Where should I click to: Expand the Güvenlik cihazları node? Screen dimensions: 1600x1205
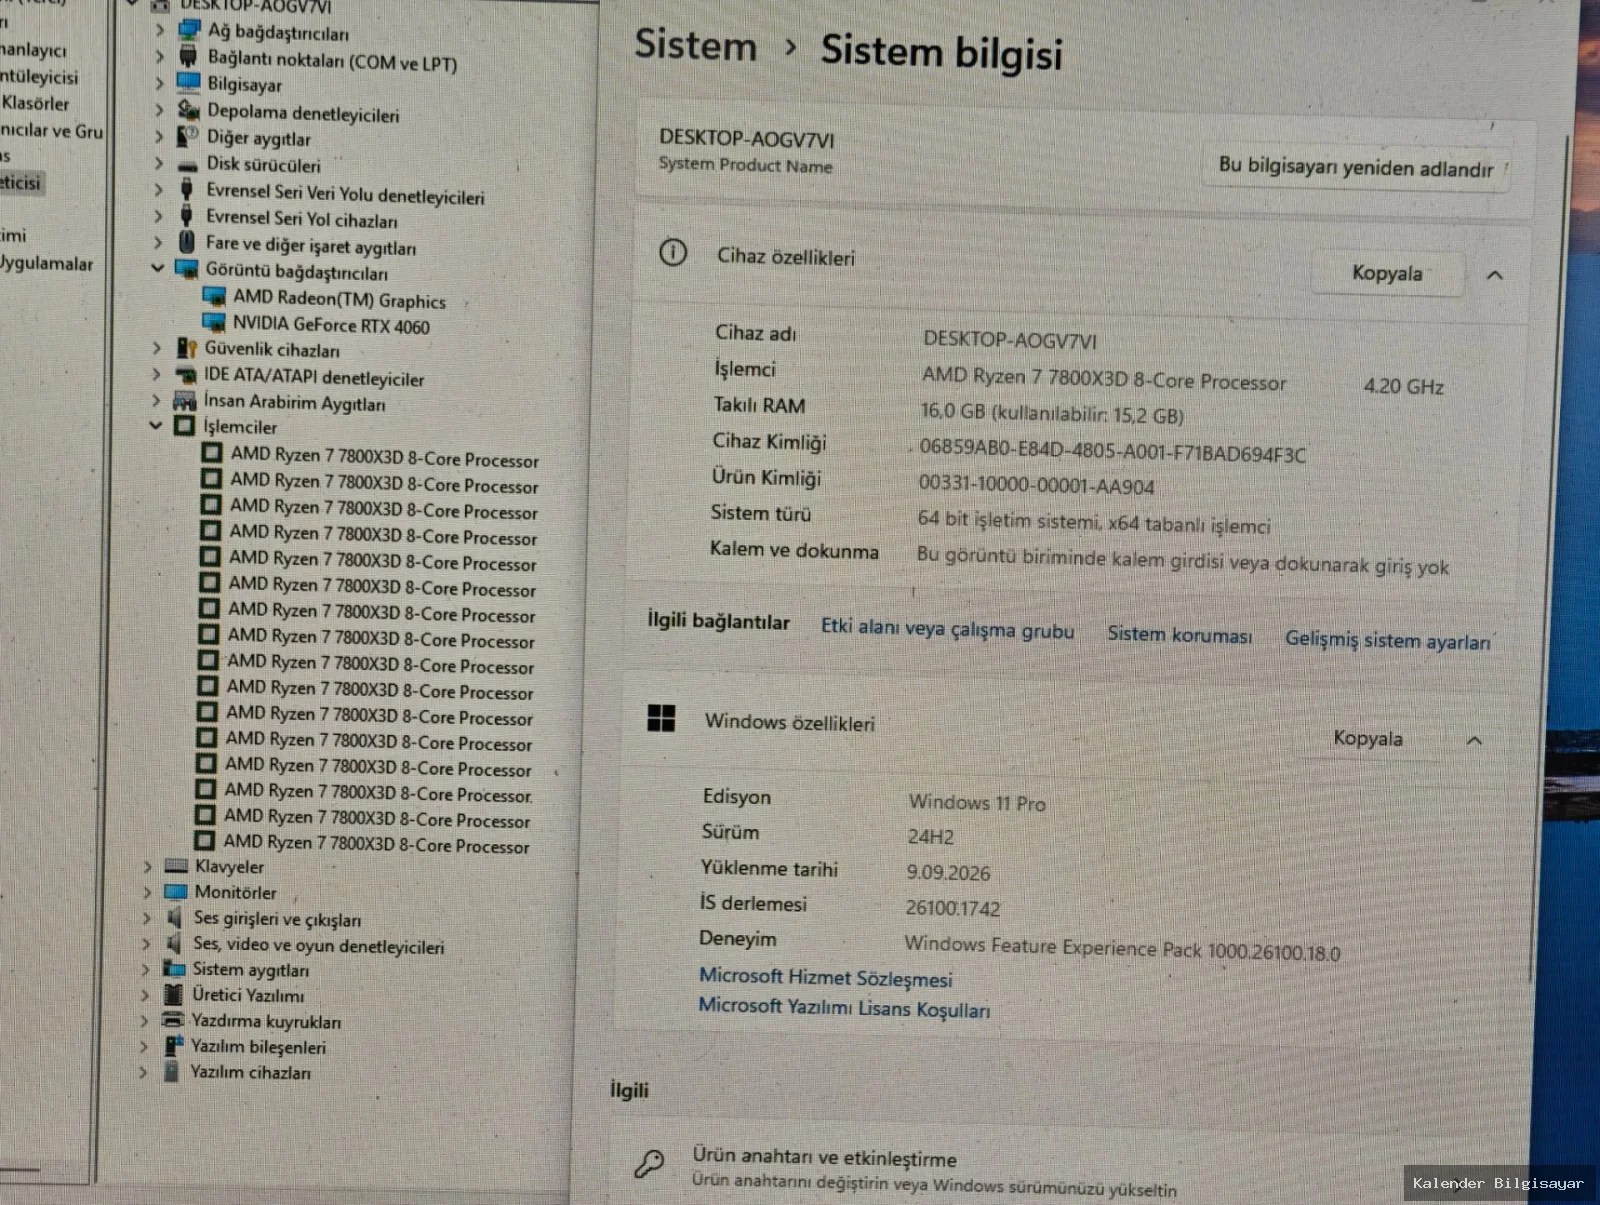(157, 348)
